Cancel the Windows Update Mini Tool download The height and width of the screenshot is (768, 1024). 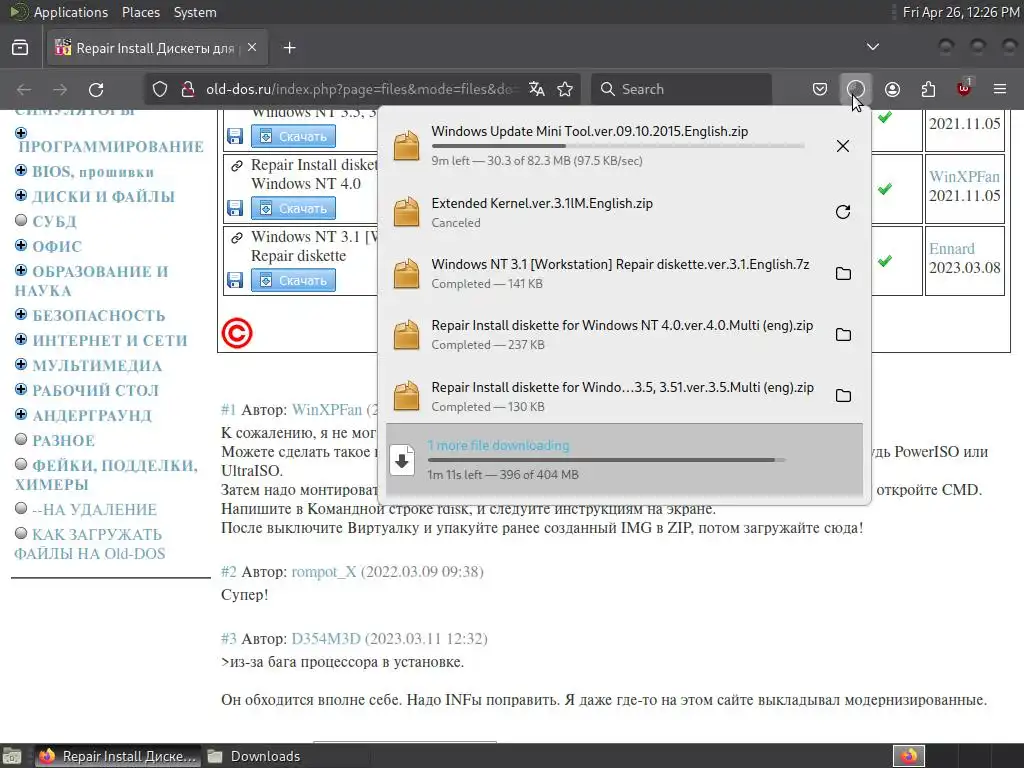842,146
